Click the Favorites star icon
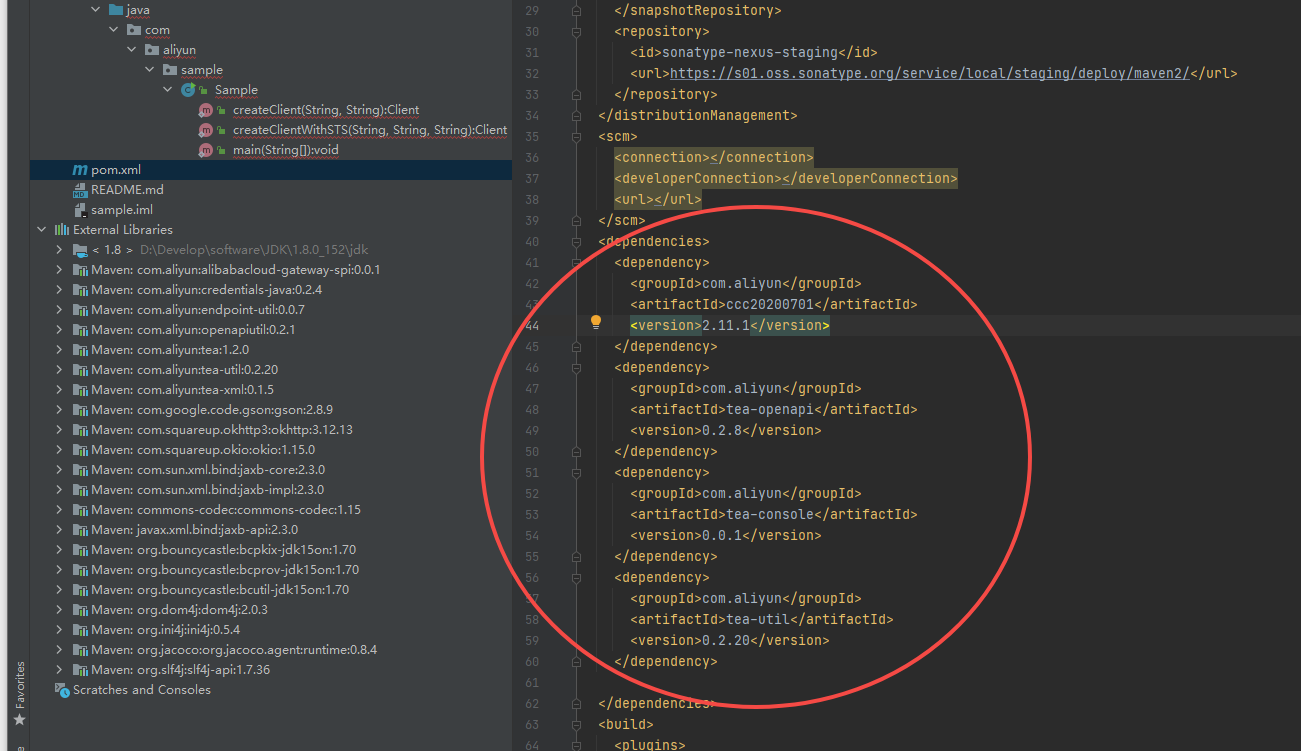This screenshot has width=1301, height=751. tap(19, 719)
